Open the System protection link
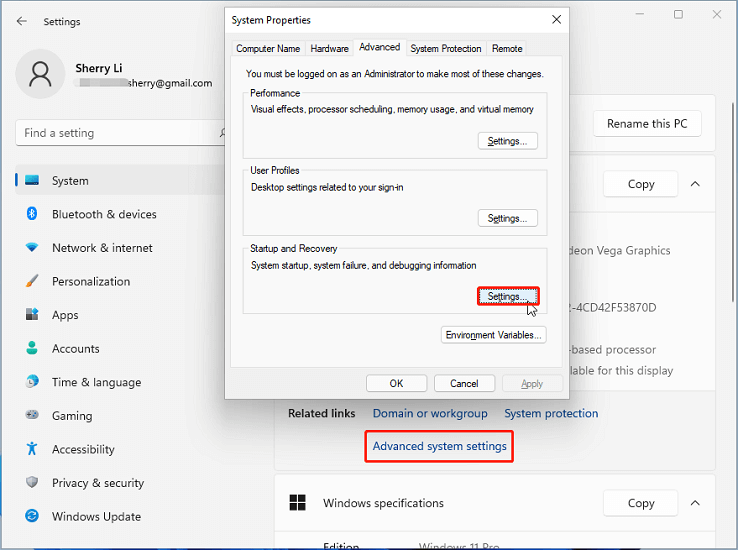 click(551, 413)
